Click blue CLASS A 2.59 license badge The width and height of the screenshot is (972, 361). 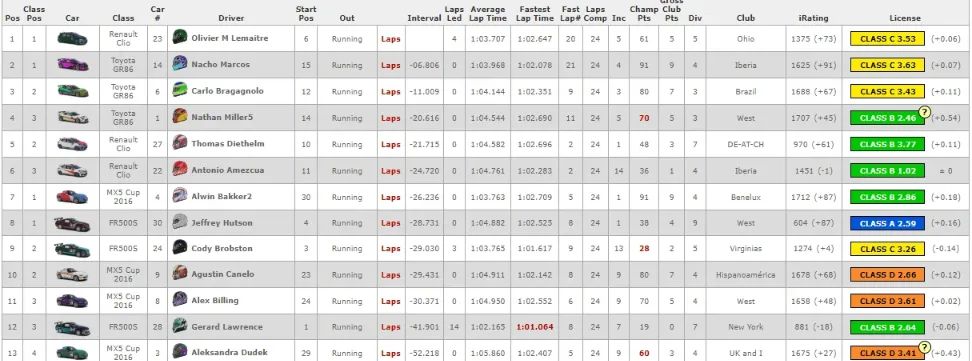[x=888, y=223]
